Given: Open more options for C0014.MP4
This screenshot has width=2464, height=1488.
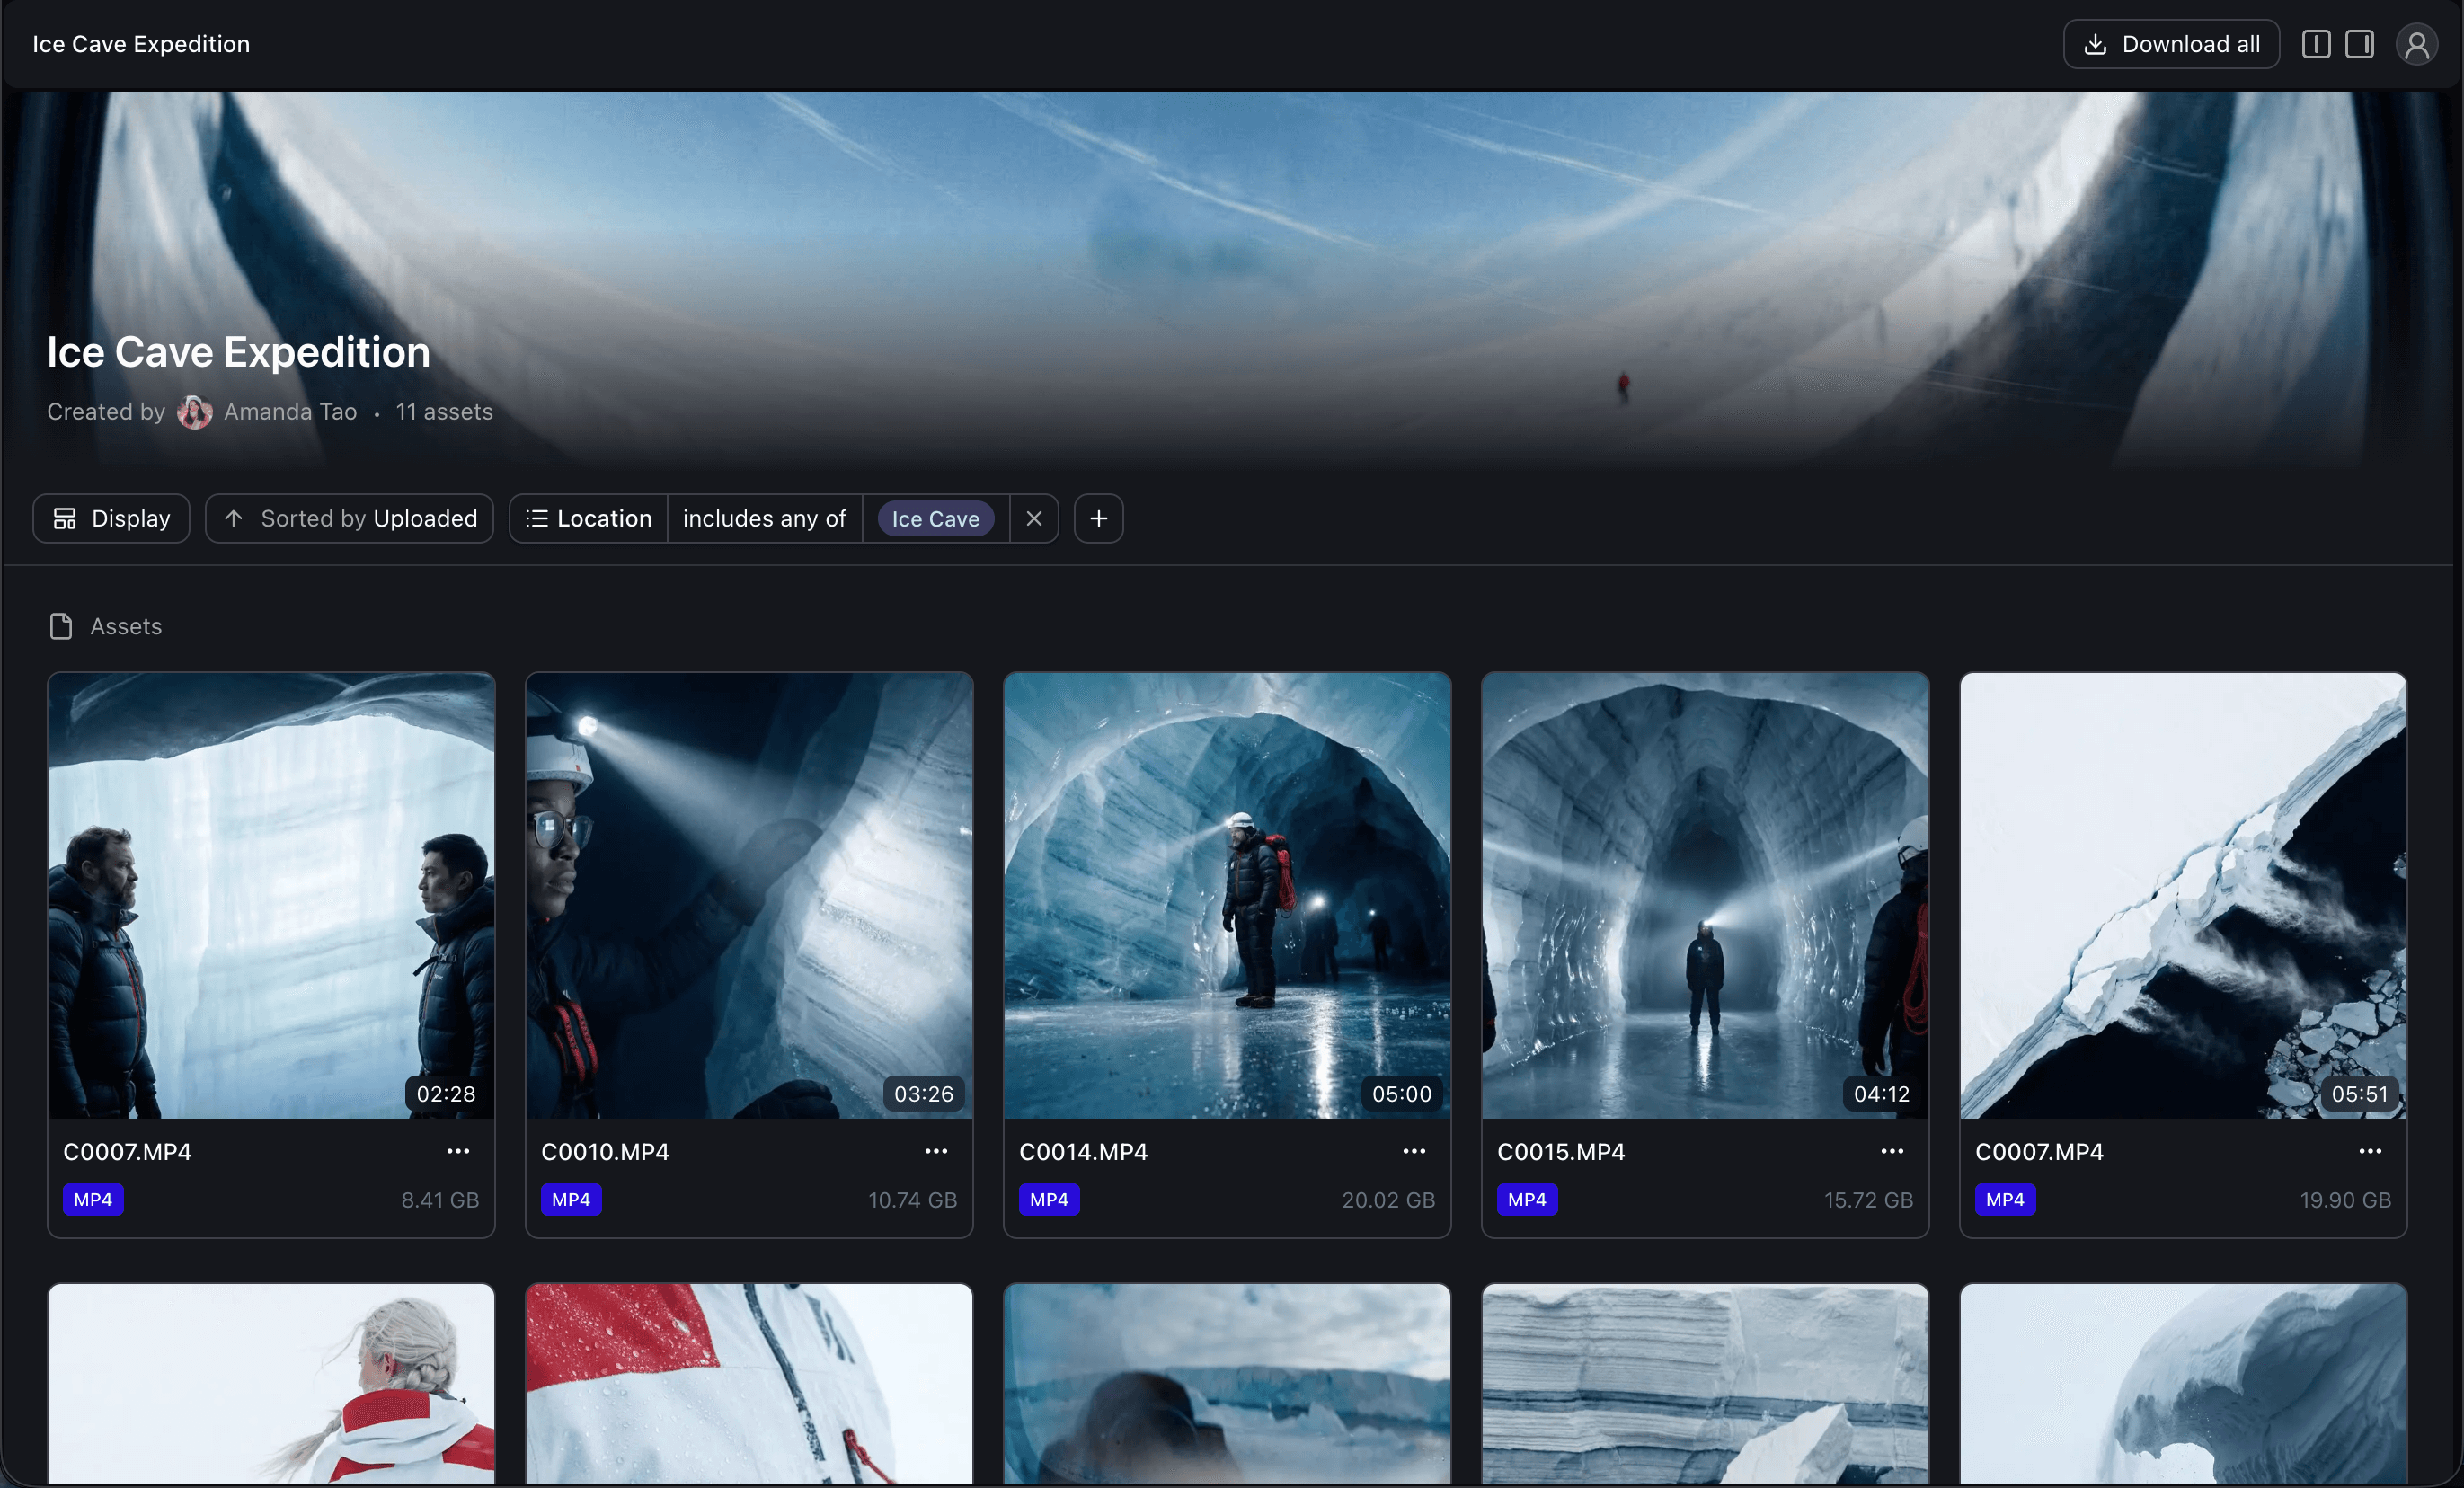Looking at the screenshot, I should tap(1413, 1151).
